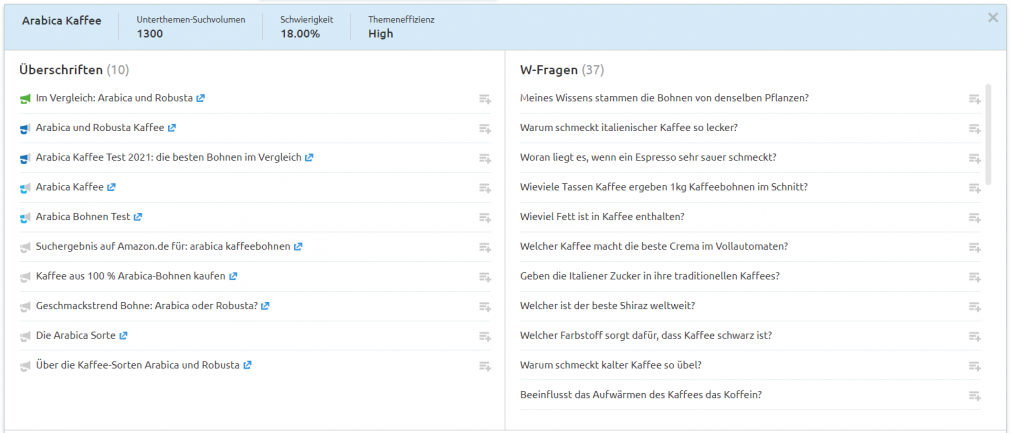Click the 'Arabica Kaffee' topic title
The image size is (1010, 433).
pyautogui.click(x=62, y=21)
